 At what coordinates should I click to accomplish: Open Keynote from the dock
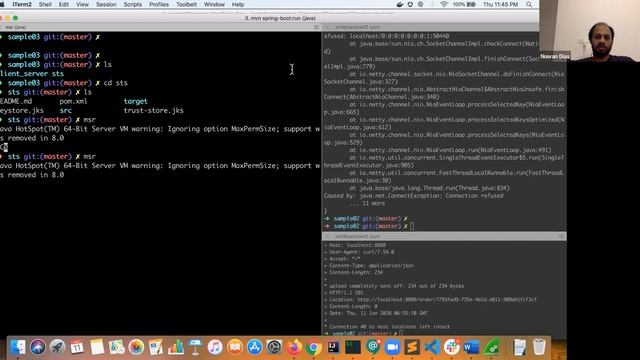pos(196,347)
